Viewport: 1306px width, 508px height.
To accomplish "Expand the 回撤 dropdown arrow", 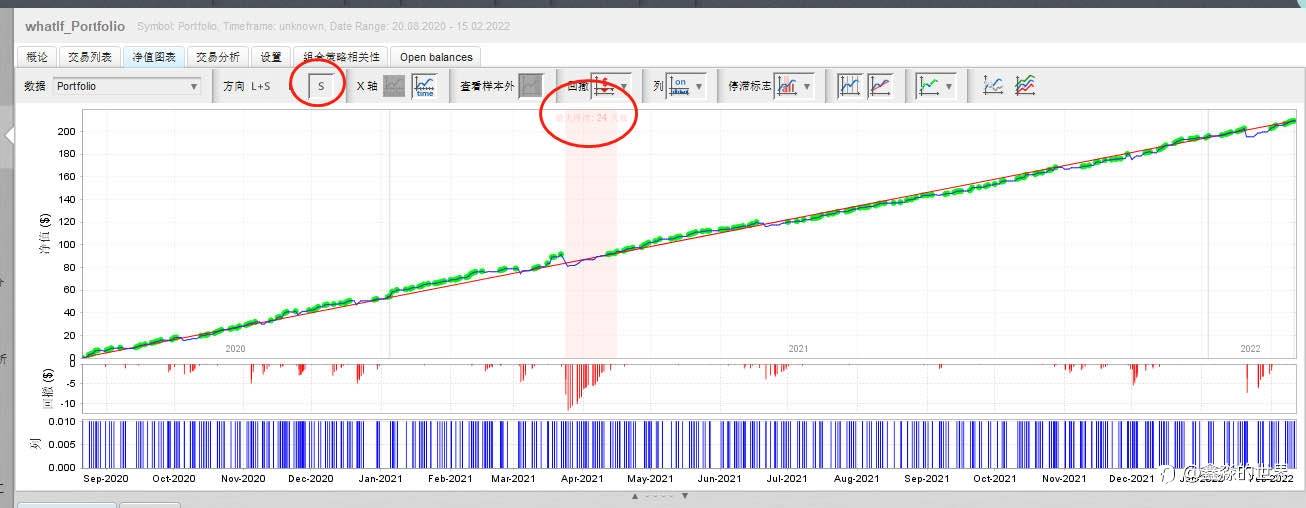I will coord(625,87).
